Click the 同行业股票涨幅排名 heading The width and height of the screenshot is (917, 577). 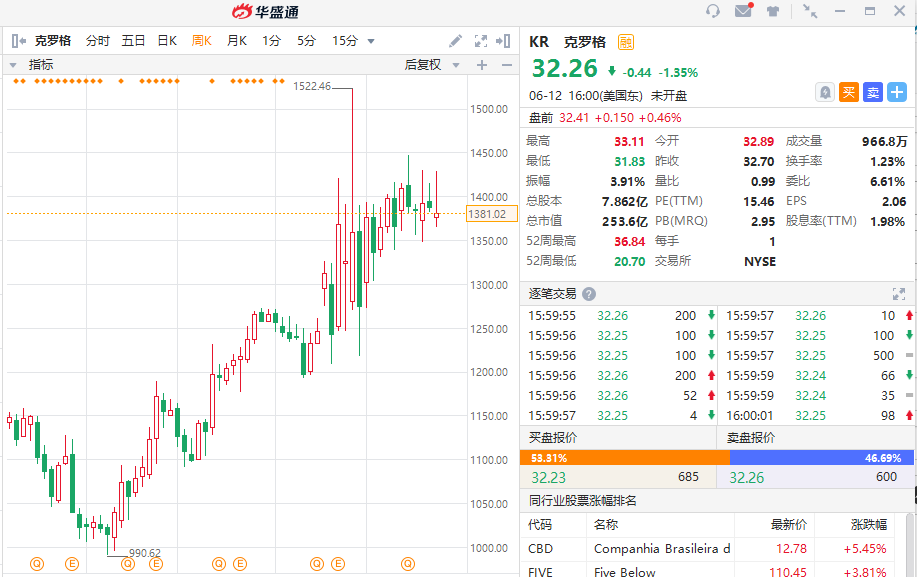(x=582, y=501)
